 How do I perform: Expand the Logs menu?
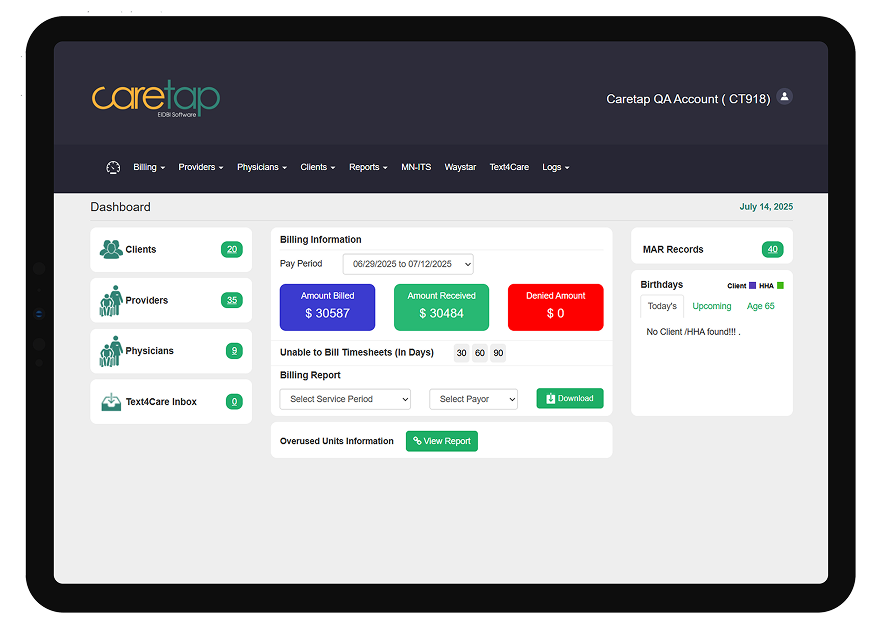click(555, 167)
